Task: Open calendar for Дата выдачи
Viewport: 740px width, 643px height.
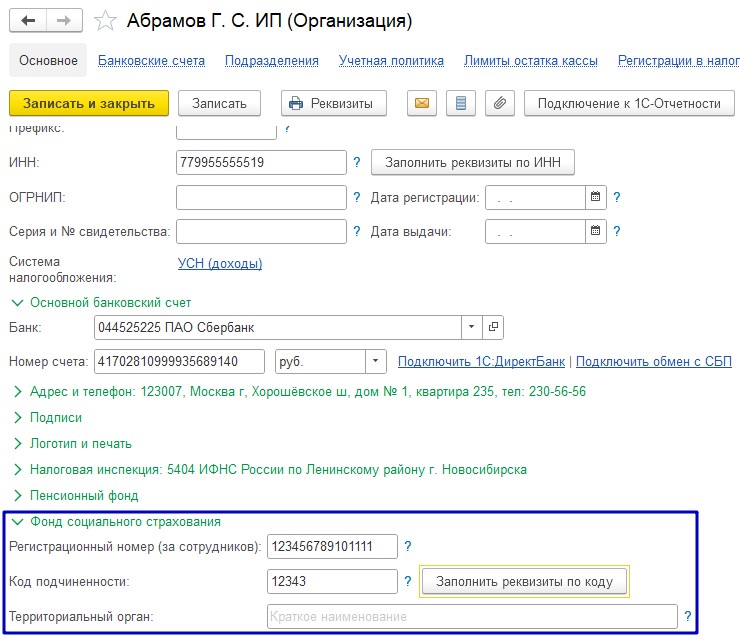Action: (x=596, y=231)
